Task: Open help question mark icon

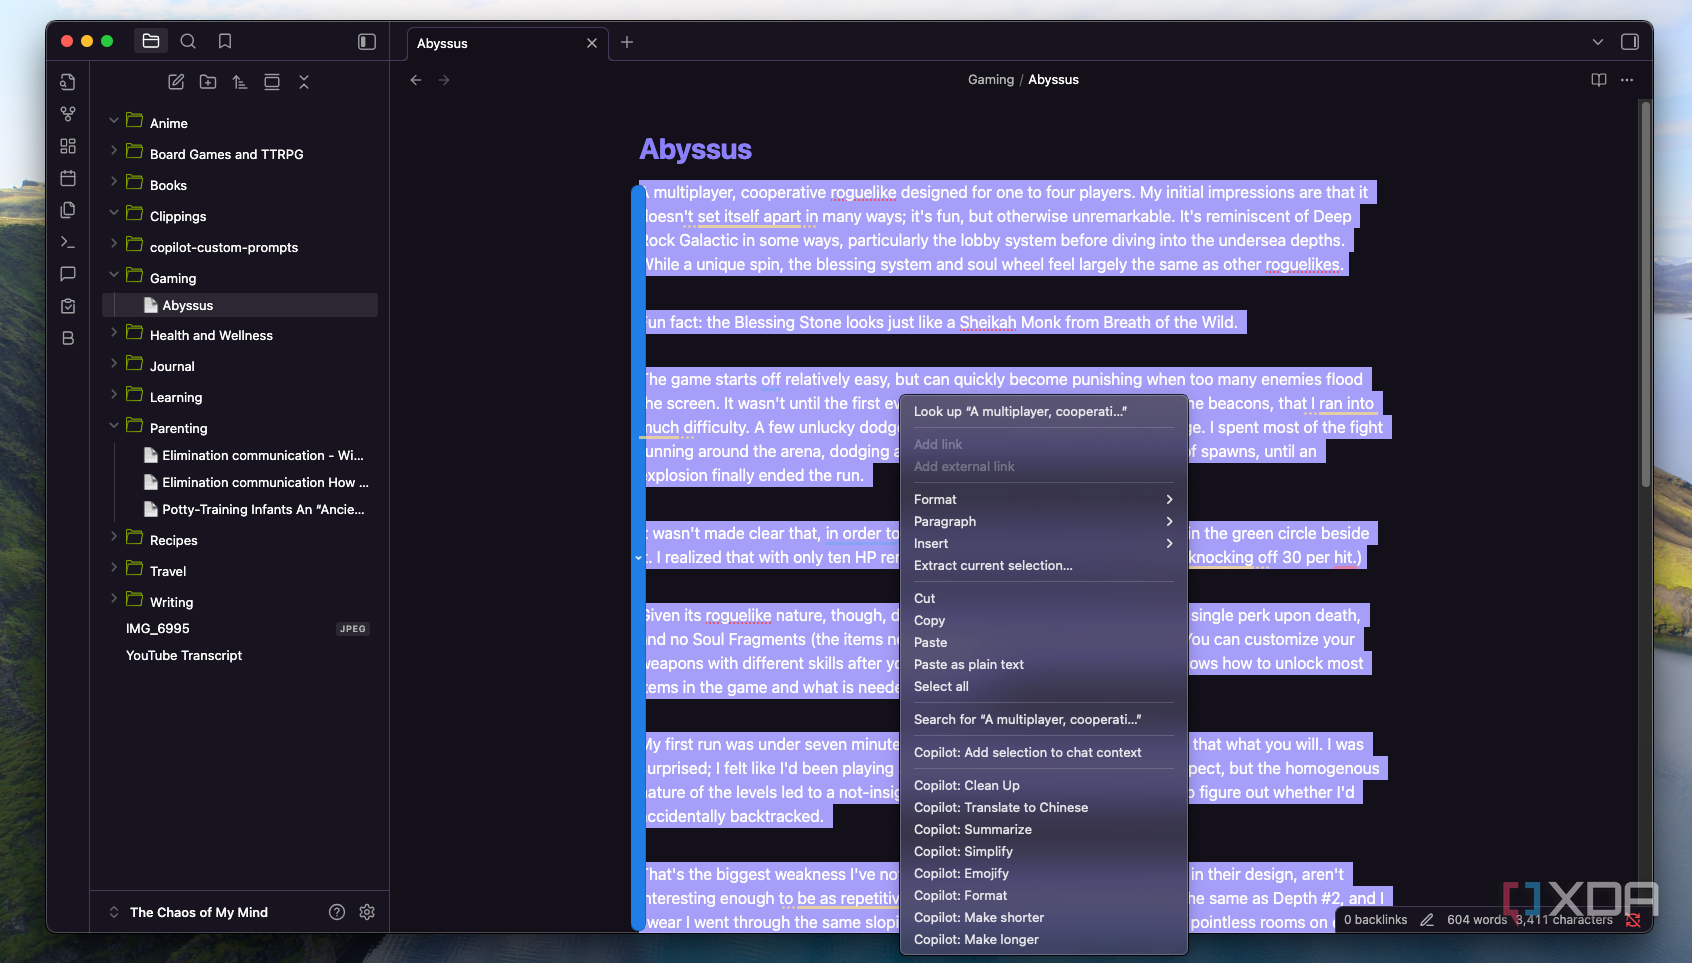Action: 337,912
